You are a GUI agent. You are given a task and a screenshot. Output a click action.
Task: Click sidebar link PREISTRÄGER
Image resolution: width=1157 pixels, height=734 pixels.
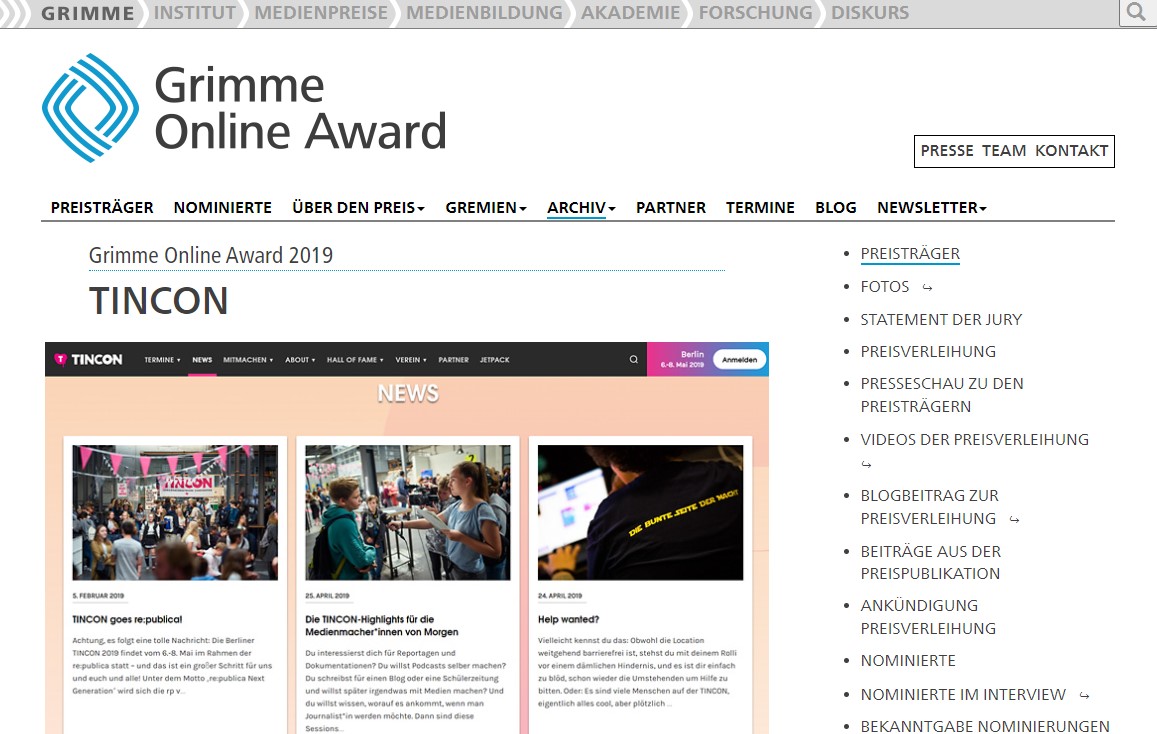[910, 254]
